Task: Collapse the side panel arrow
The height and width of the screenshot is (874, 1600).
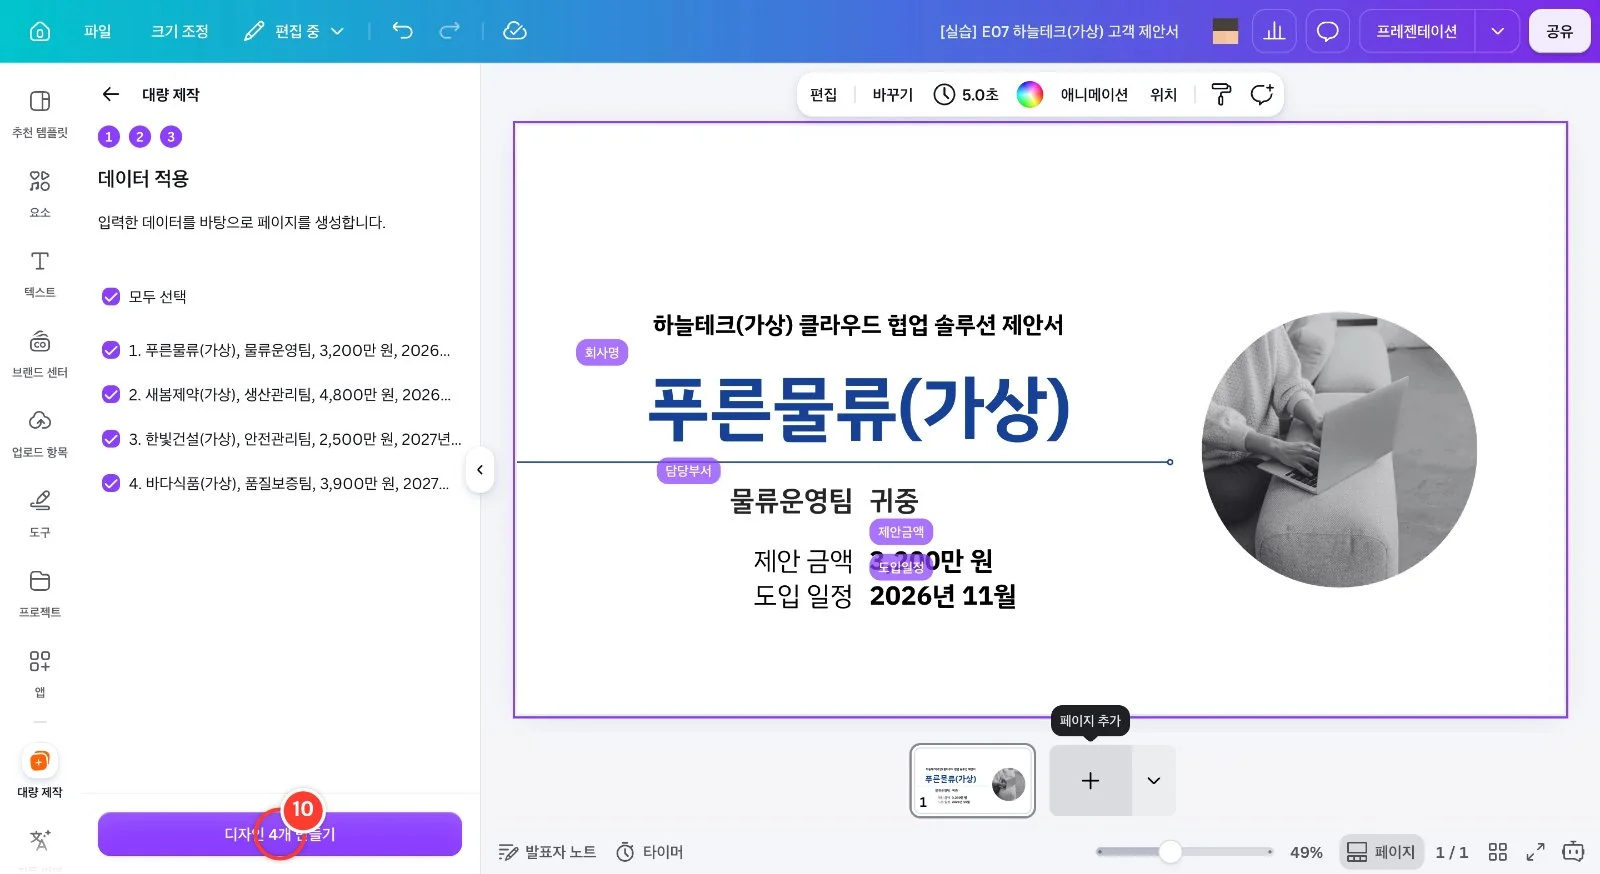Action: tap(480, 470)
